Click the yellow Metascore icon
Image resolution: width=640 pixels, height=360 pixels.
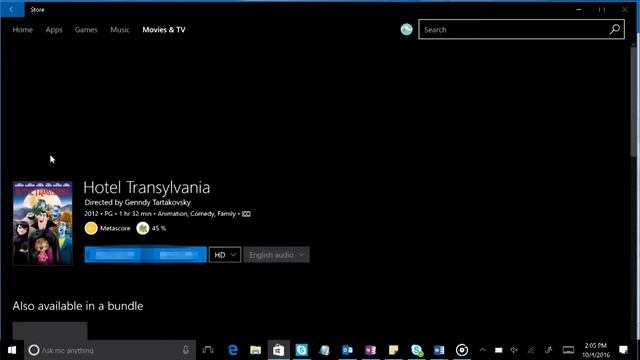click(x=91, y=228)
